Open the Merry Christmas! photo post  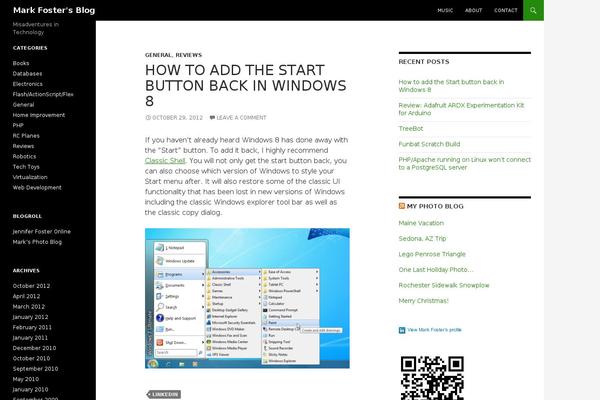424,301
